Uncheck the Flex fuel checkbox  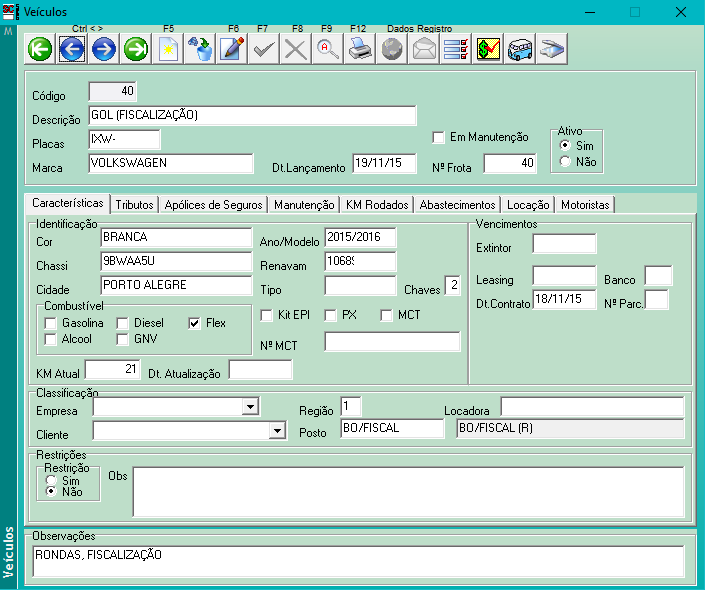coord(195,323)
